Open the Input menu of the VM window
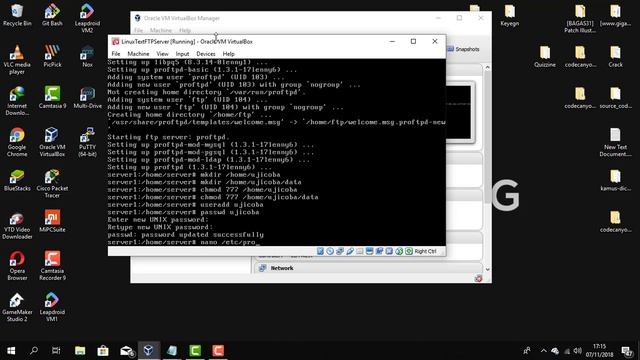The height and width of the screenshot is (360, 640). click(182, 54)
